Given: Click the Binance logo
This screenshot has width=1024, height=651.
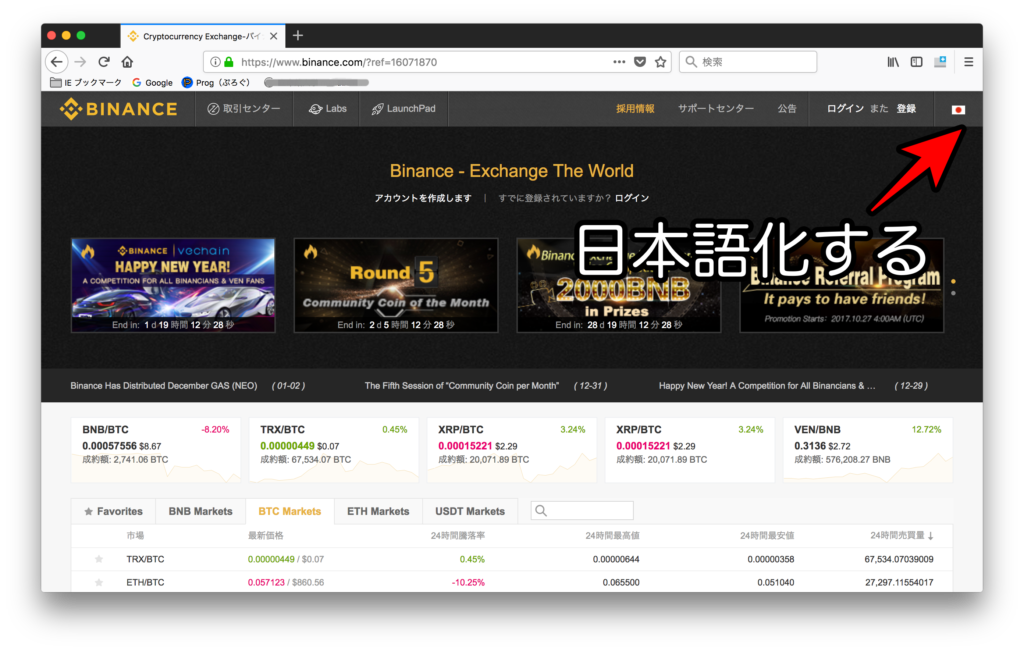Looking at the screenshot, I should [119, 109].
